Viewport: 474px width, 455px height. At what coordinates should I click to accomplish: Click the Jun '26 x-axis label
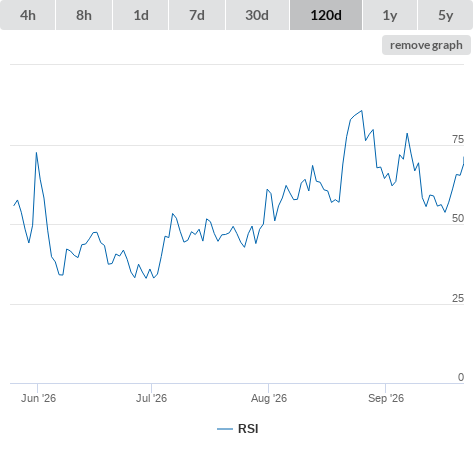(38, 398)
